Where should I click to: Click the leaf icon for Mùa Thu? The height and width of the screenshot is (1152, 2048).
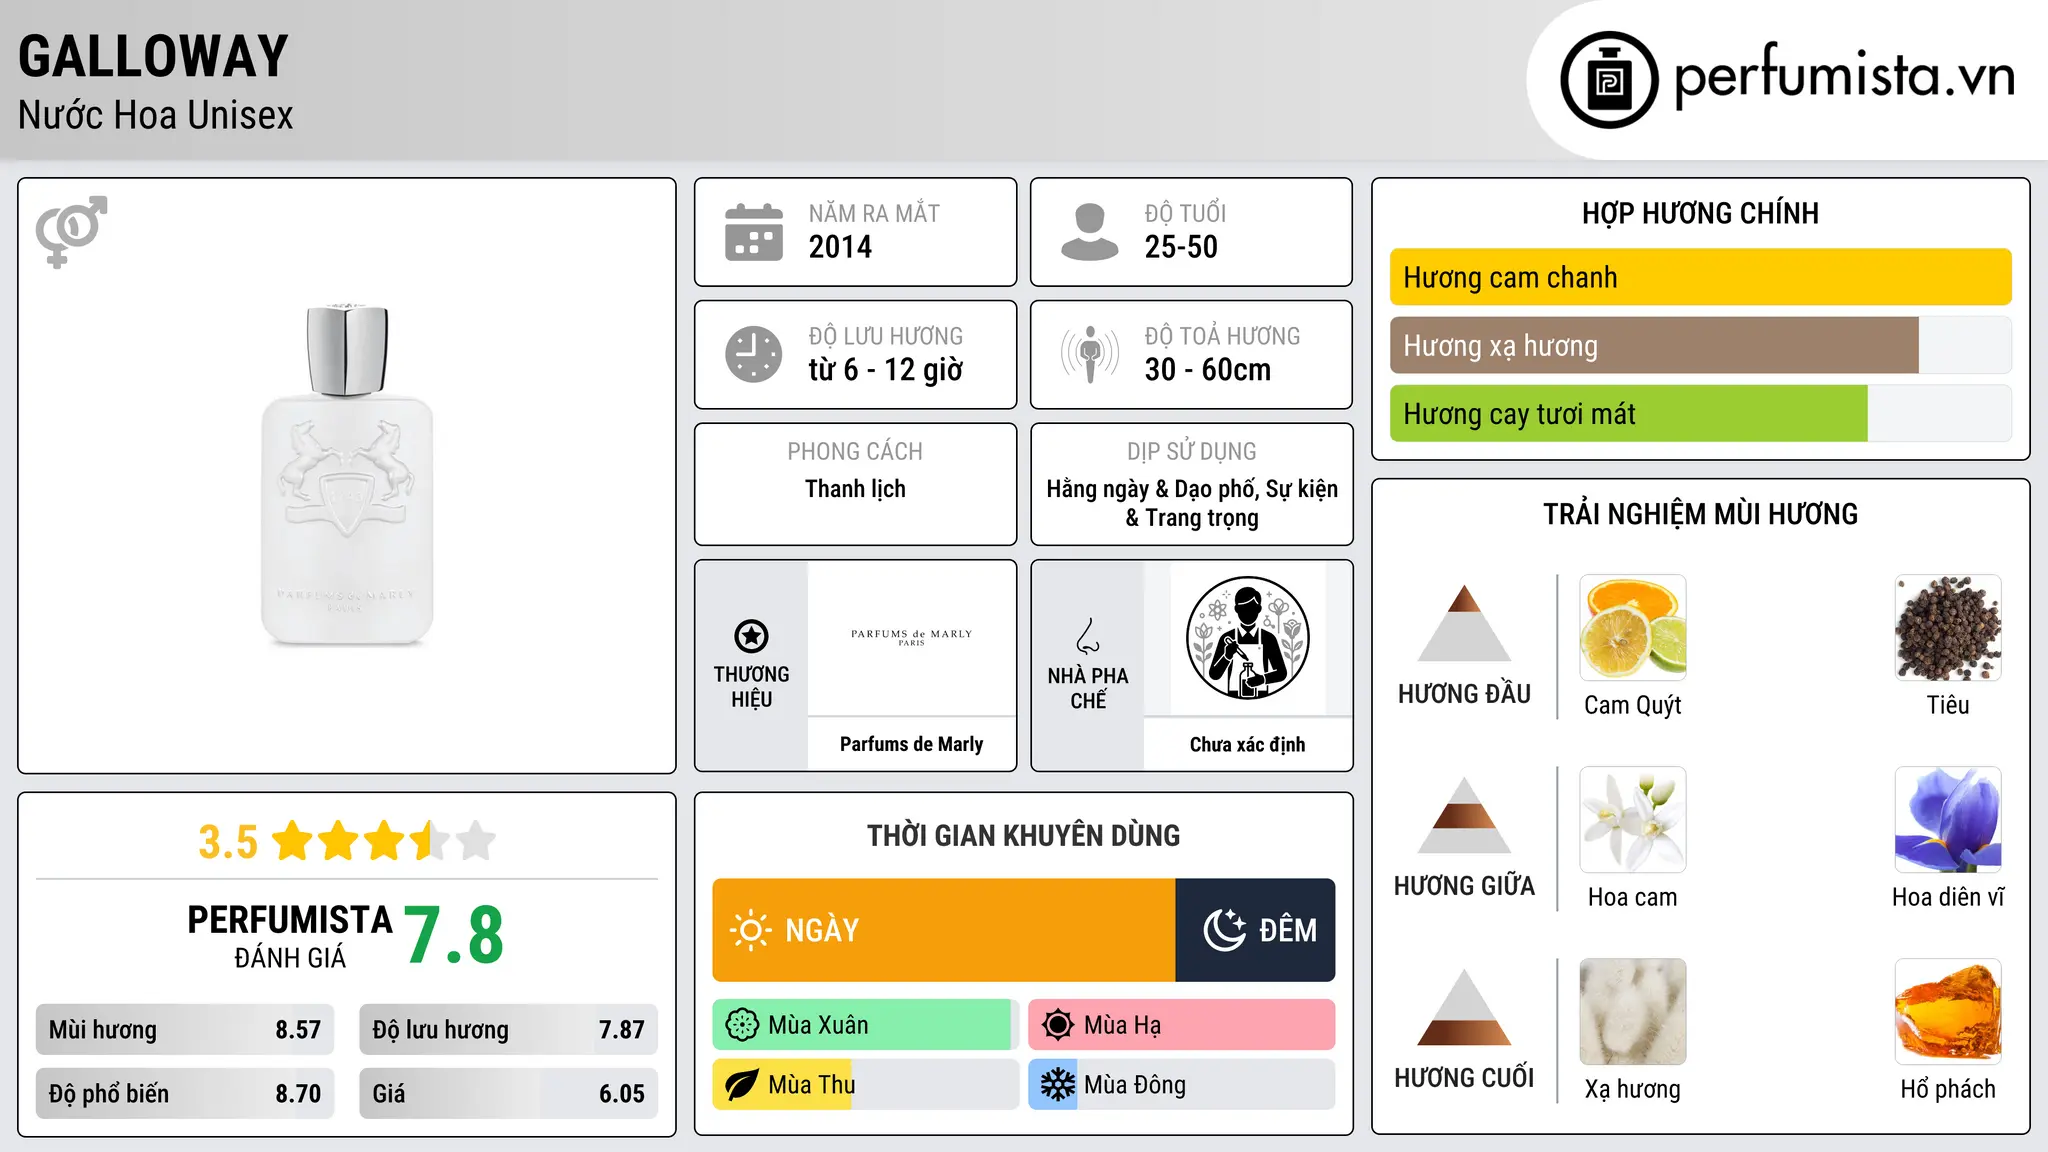pyautogui.click(x=741, y=1085)
